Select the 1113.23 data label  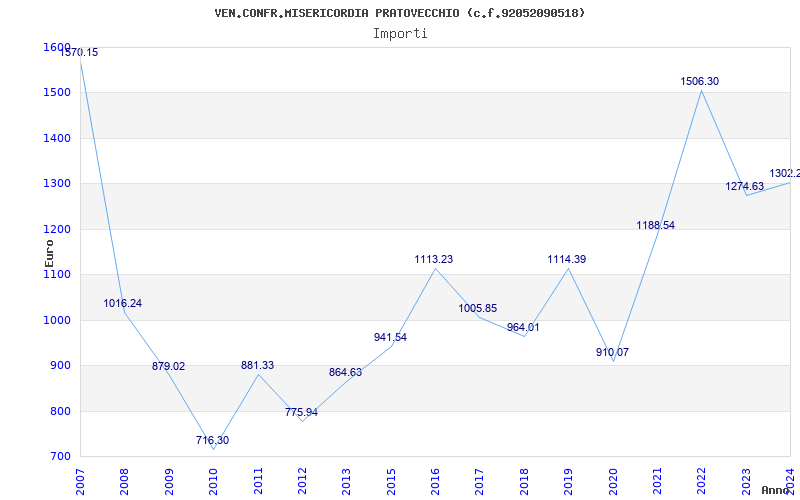tap(434, 259)
